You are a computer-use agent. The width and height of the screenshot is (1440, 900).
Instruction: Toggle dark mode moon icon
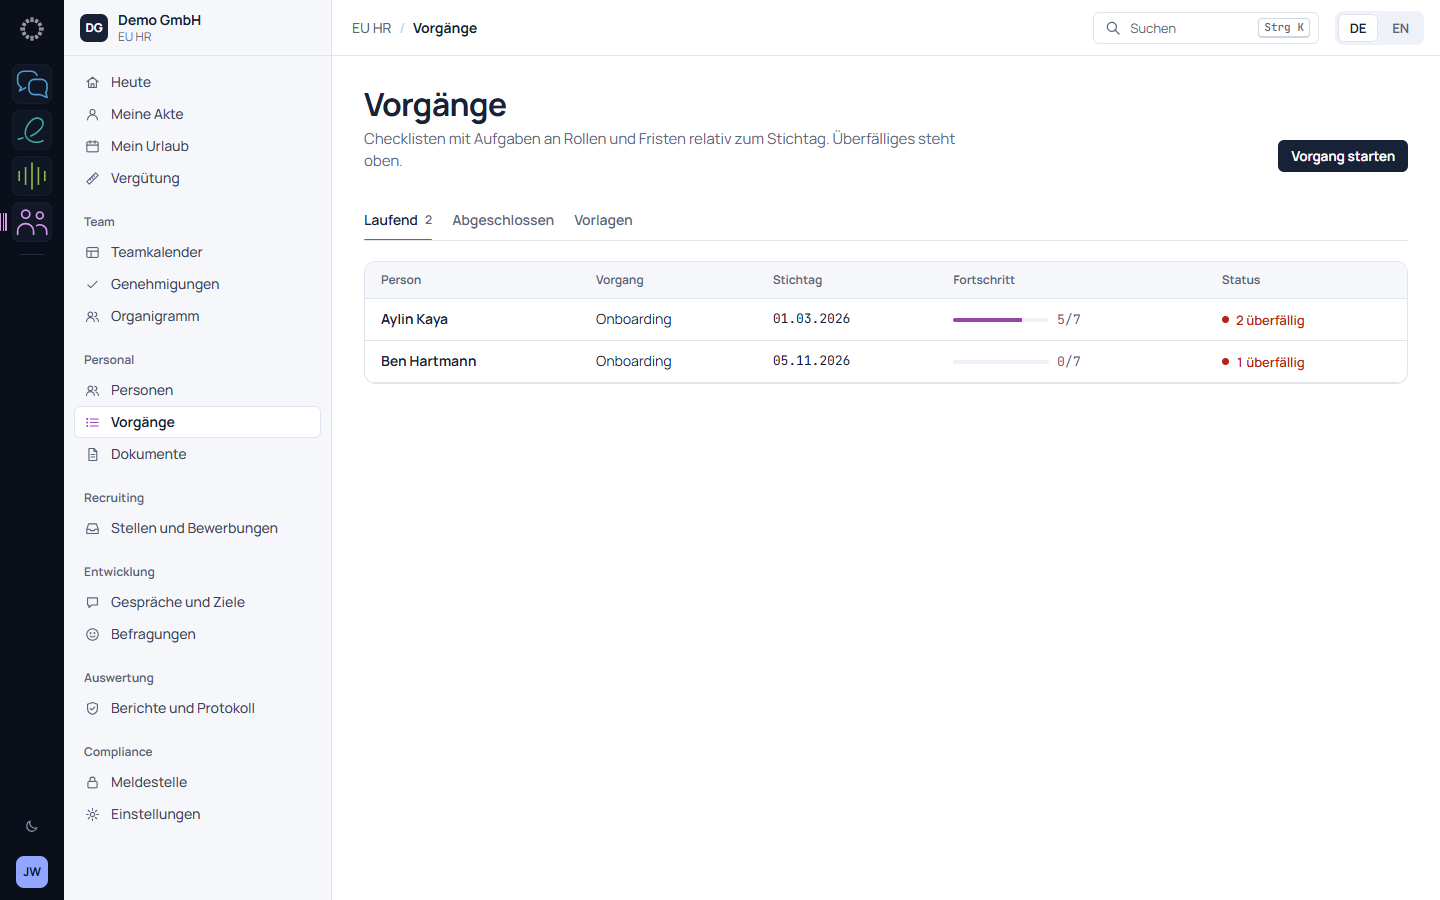point(32,826)
